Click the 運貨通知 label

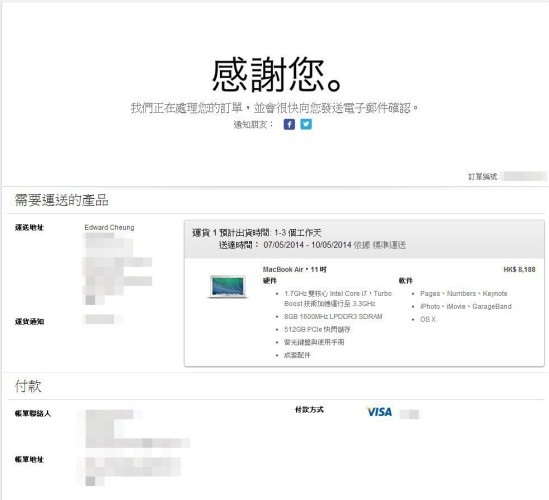[x=29, y=321]
